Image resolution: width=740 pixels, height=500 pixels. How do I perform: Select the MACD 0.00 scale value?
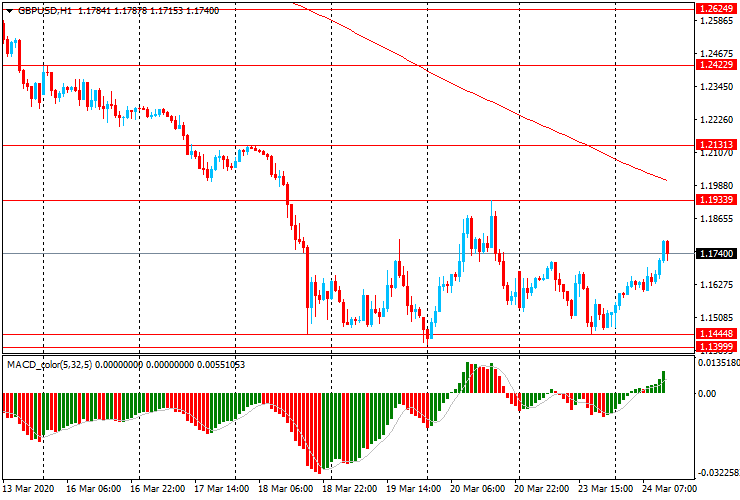[x=706, y=393]
